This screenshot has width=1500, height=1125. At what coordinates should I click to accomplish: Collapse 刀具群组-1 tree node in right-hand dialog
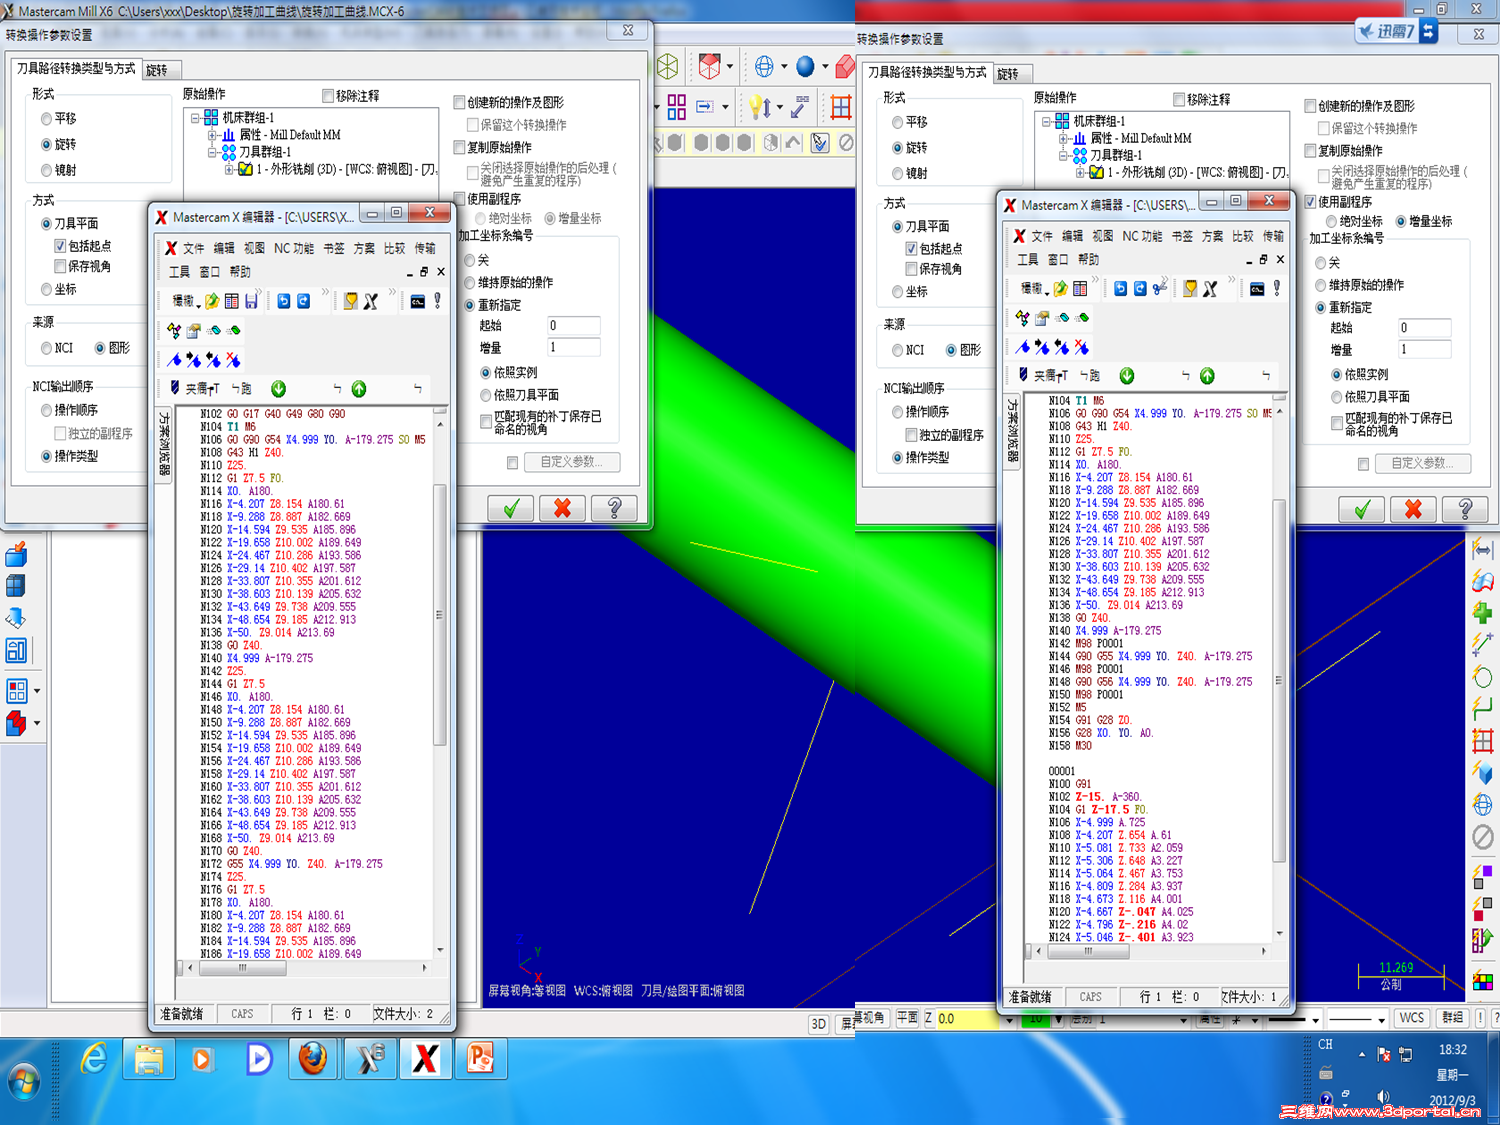(x=1063, y=155)
